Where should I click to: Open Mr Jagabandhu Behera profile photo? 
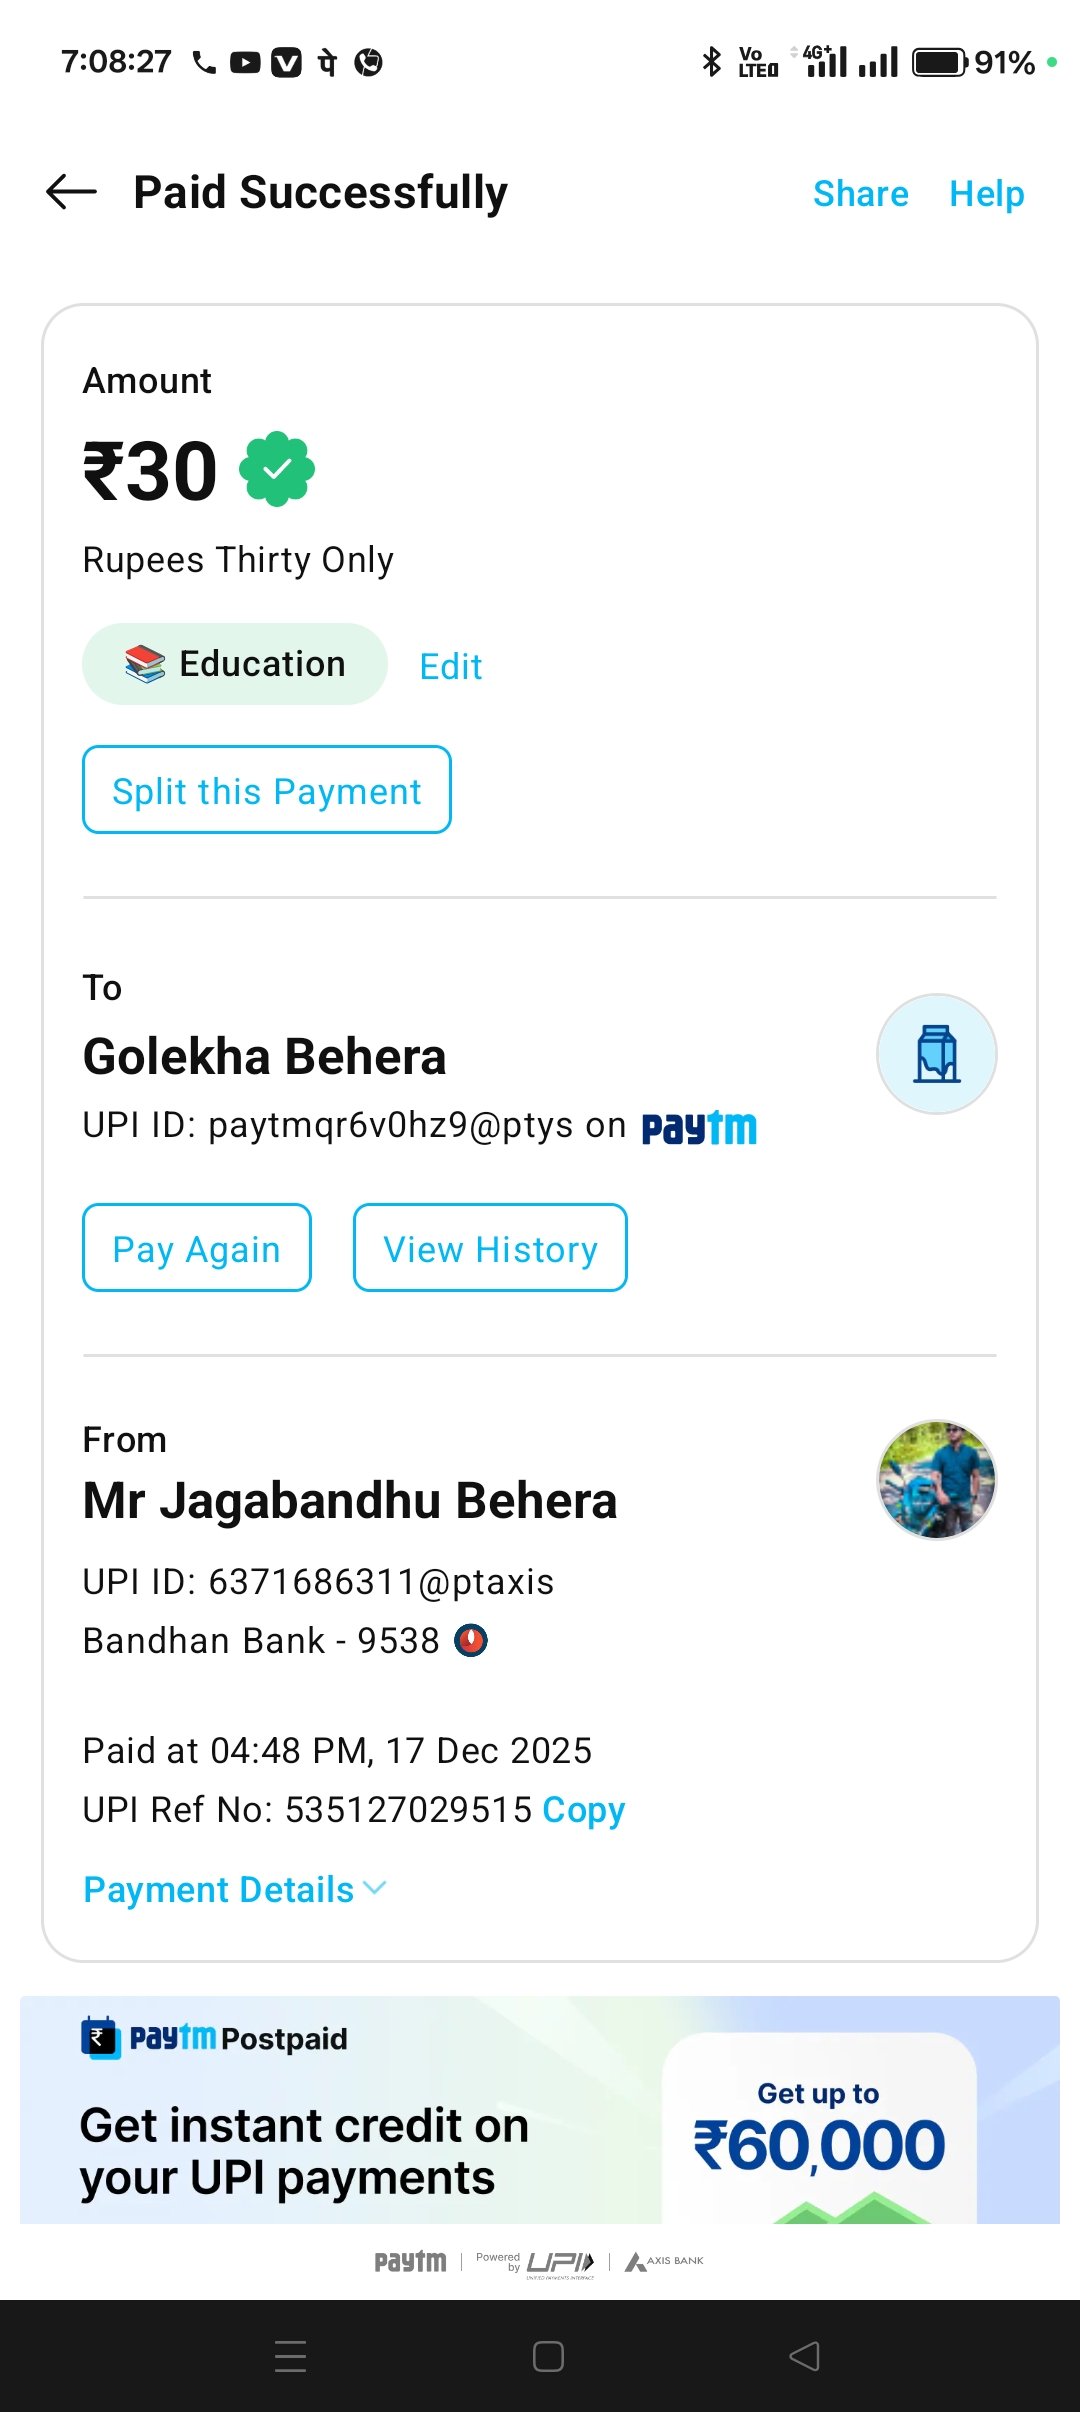click(937, 1480)
